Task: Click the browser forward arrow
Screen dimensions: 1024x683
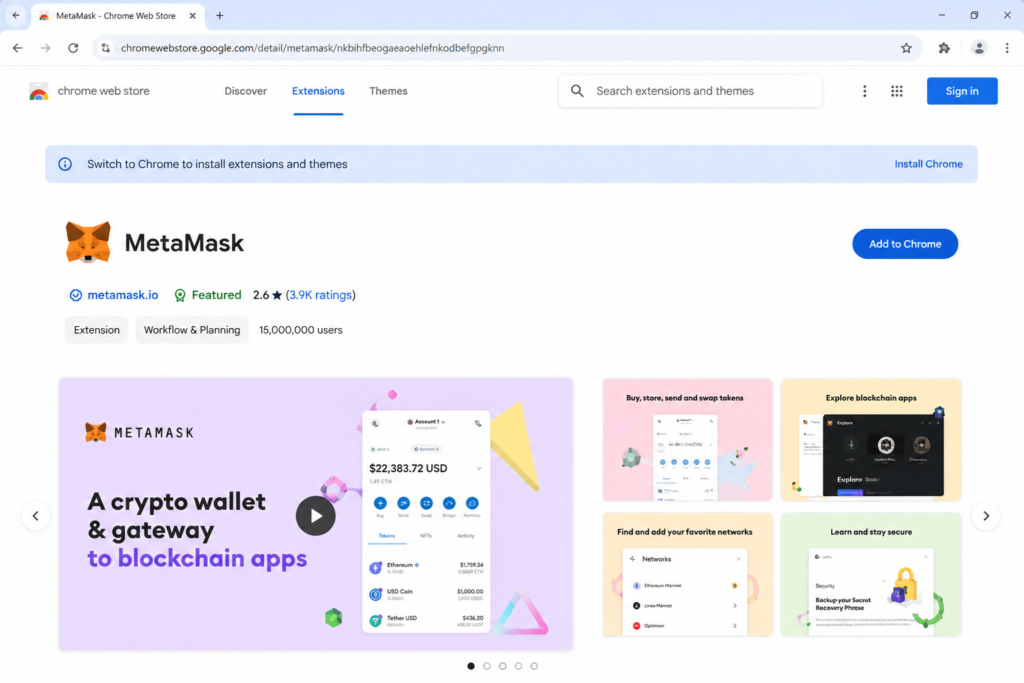Action: pyautogui.click(x=45, y=48)
